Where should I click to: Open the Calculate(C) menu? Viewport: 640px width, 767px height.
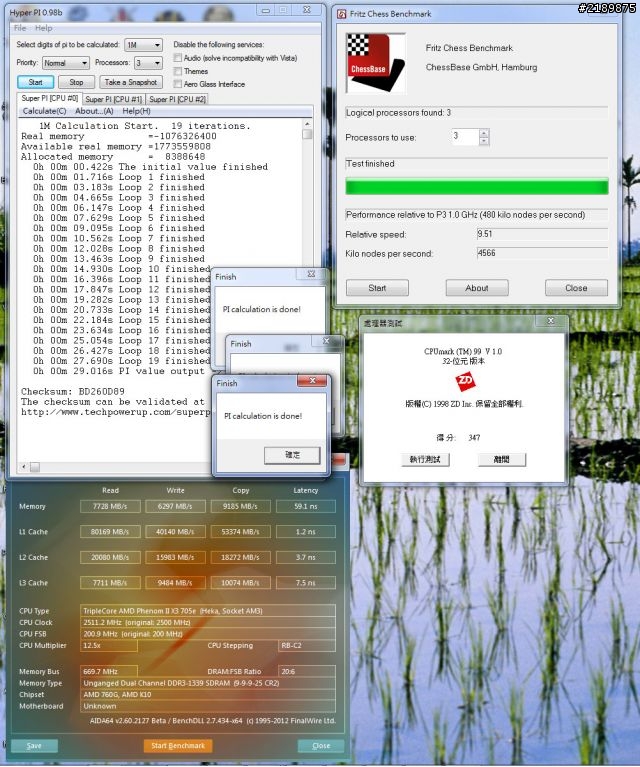pos(45,111)
